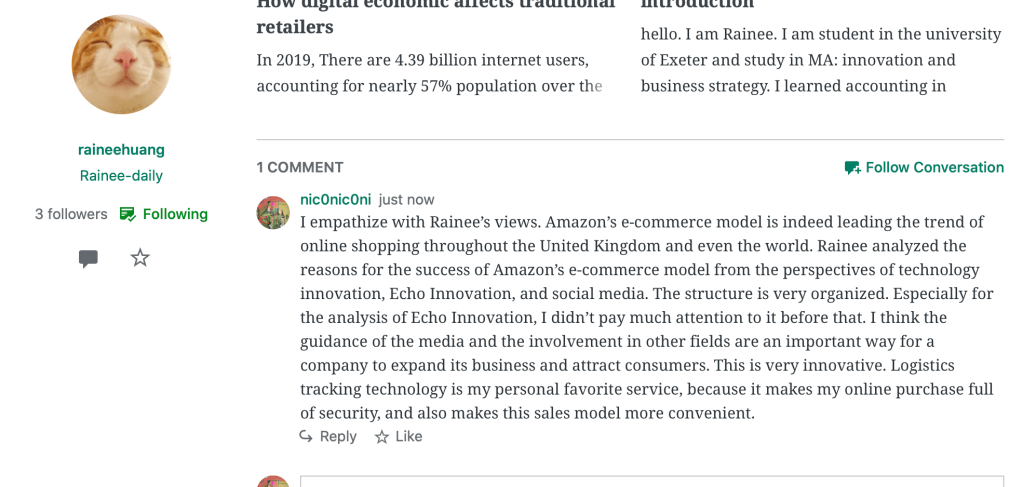Screen dimensions: 1023x487
Task: Click the partially visible avatar beside the comment box
Action: coord(273,481)
